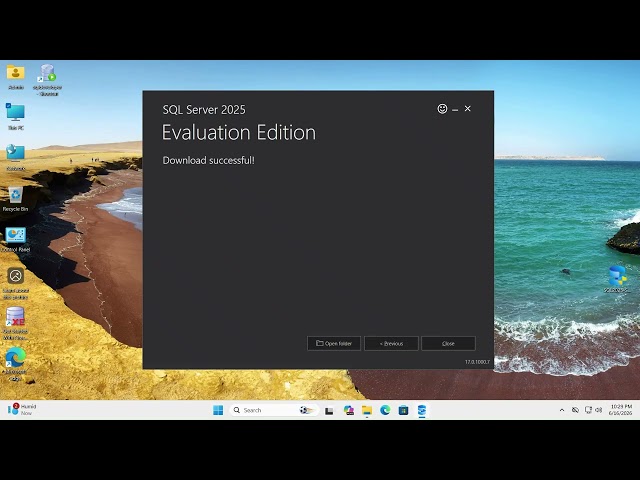Click the "Download successful!" message

(209, 160)
